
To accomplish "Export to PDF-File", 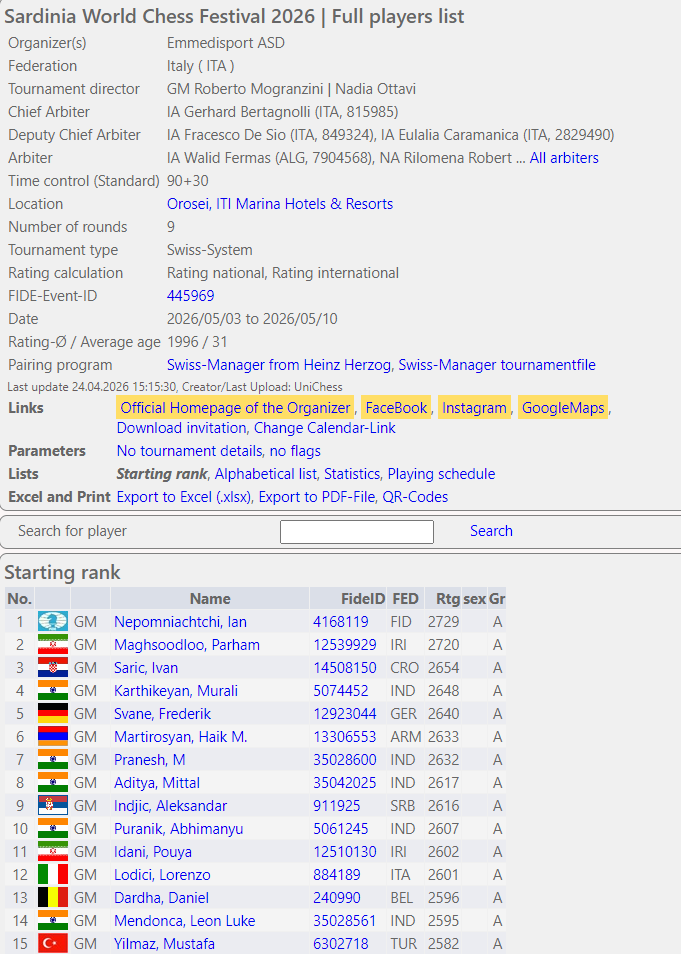I will tap(316, 497).
